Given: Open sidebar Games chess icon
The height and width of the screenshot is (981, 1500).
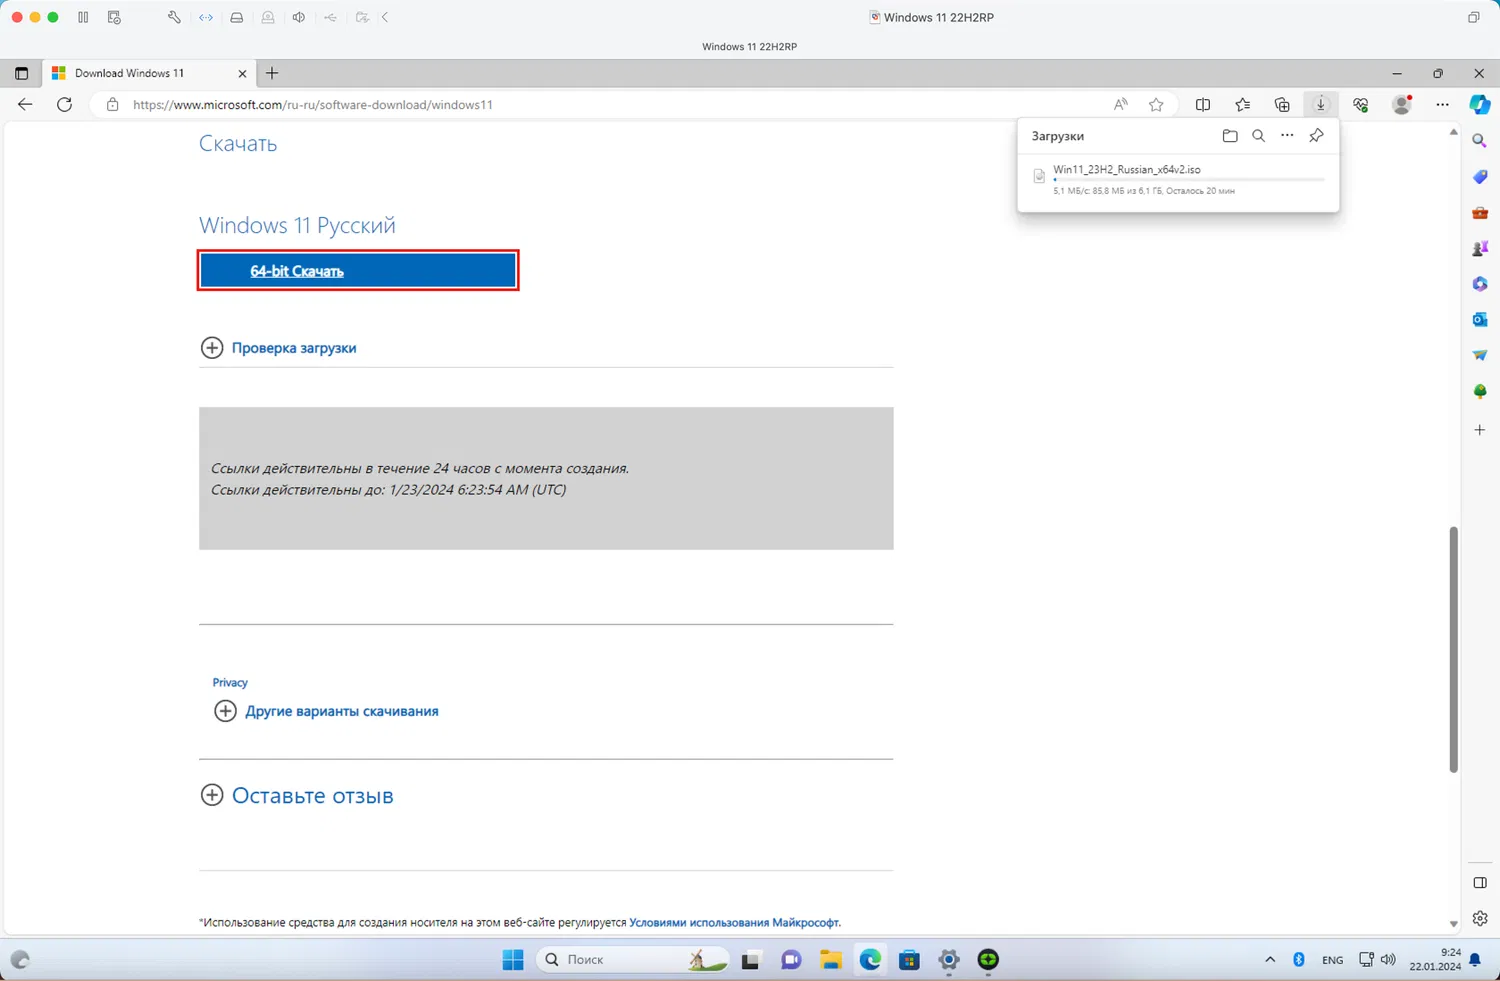Looking at the screenshot, I should 1480,248.
